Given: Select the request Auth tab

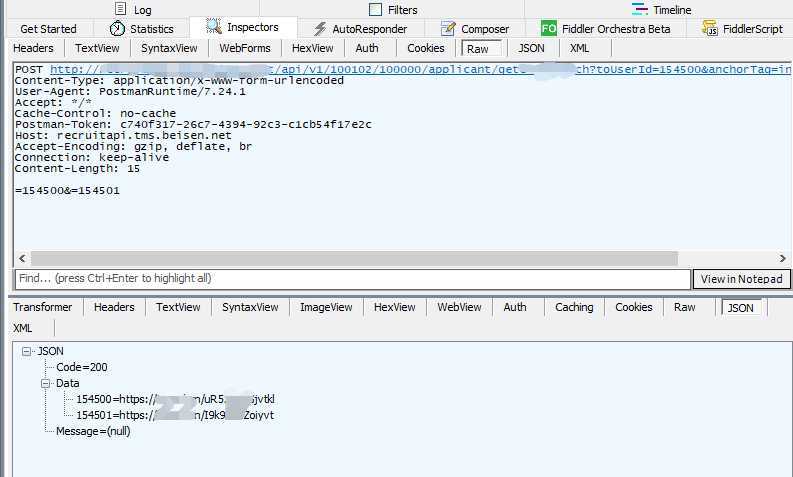Looking at the screenshot, I should [x=367, y=49].
